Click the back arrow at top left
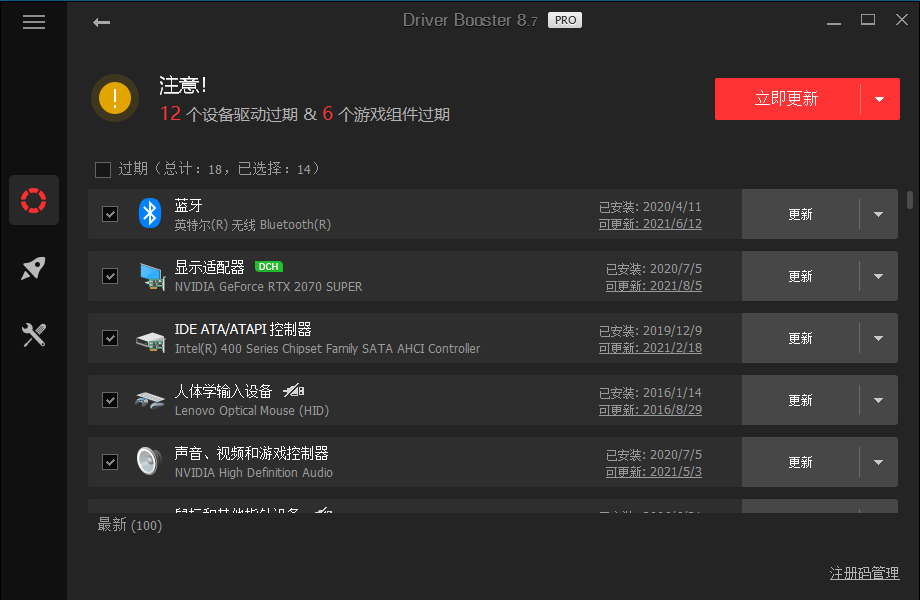The height and width of the screenshot is (600, 920). 101,20
